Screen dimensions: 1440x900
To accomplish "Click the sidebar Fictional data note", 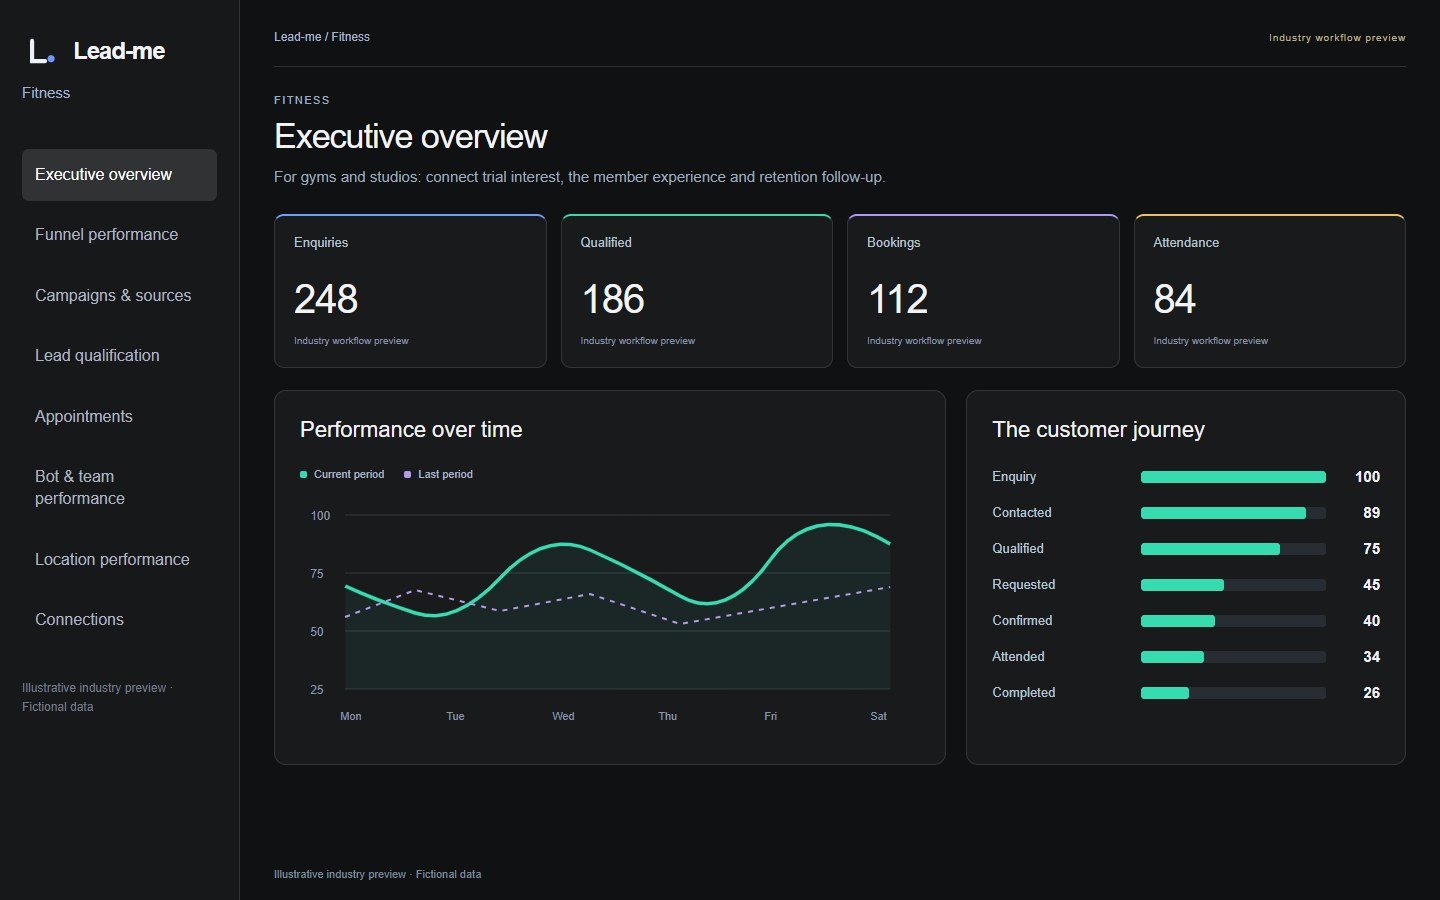I will point(58,707).
